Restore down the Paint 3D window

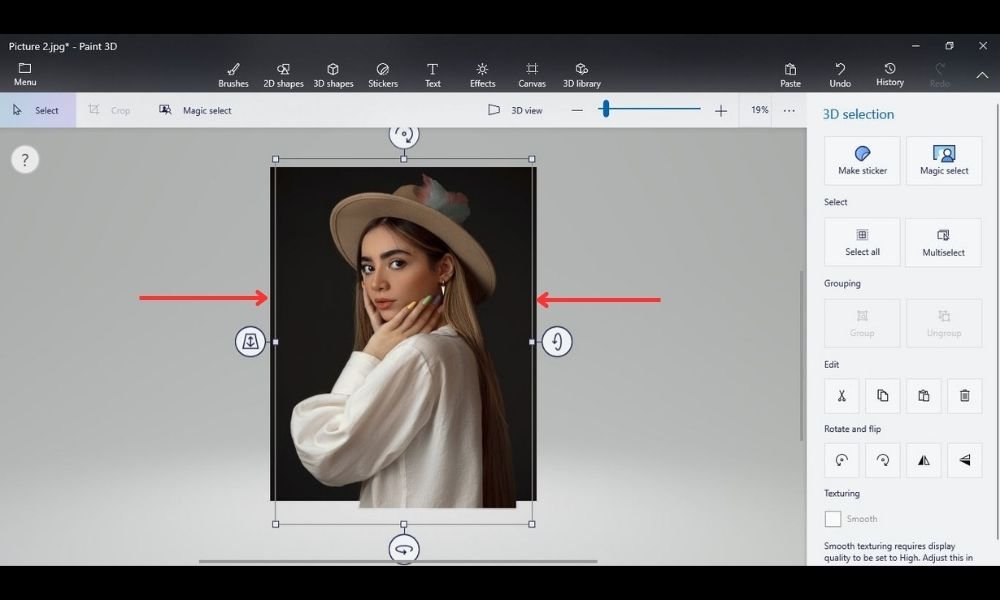coord(949,46)
